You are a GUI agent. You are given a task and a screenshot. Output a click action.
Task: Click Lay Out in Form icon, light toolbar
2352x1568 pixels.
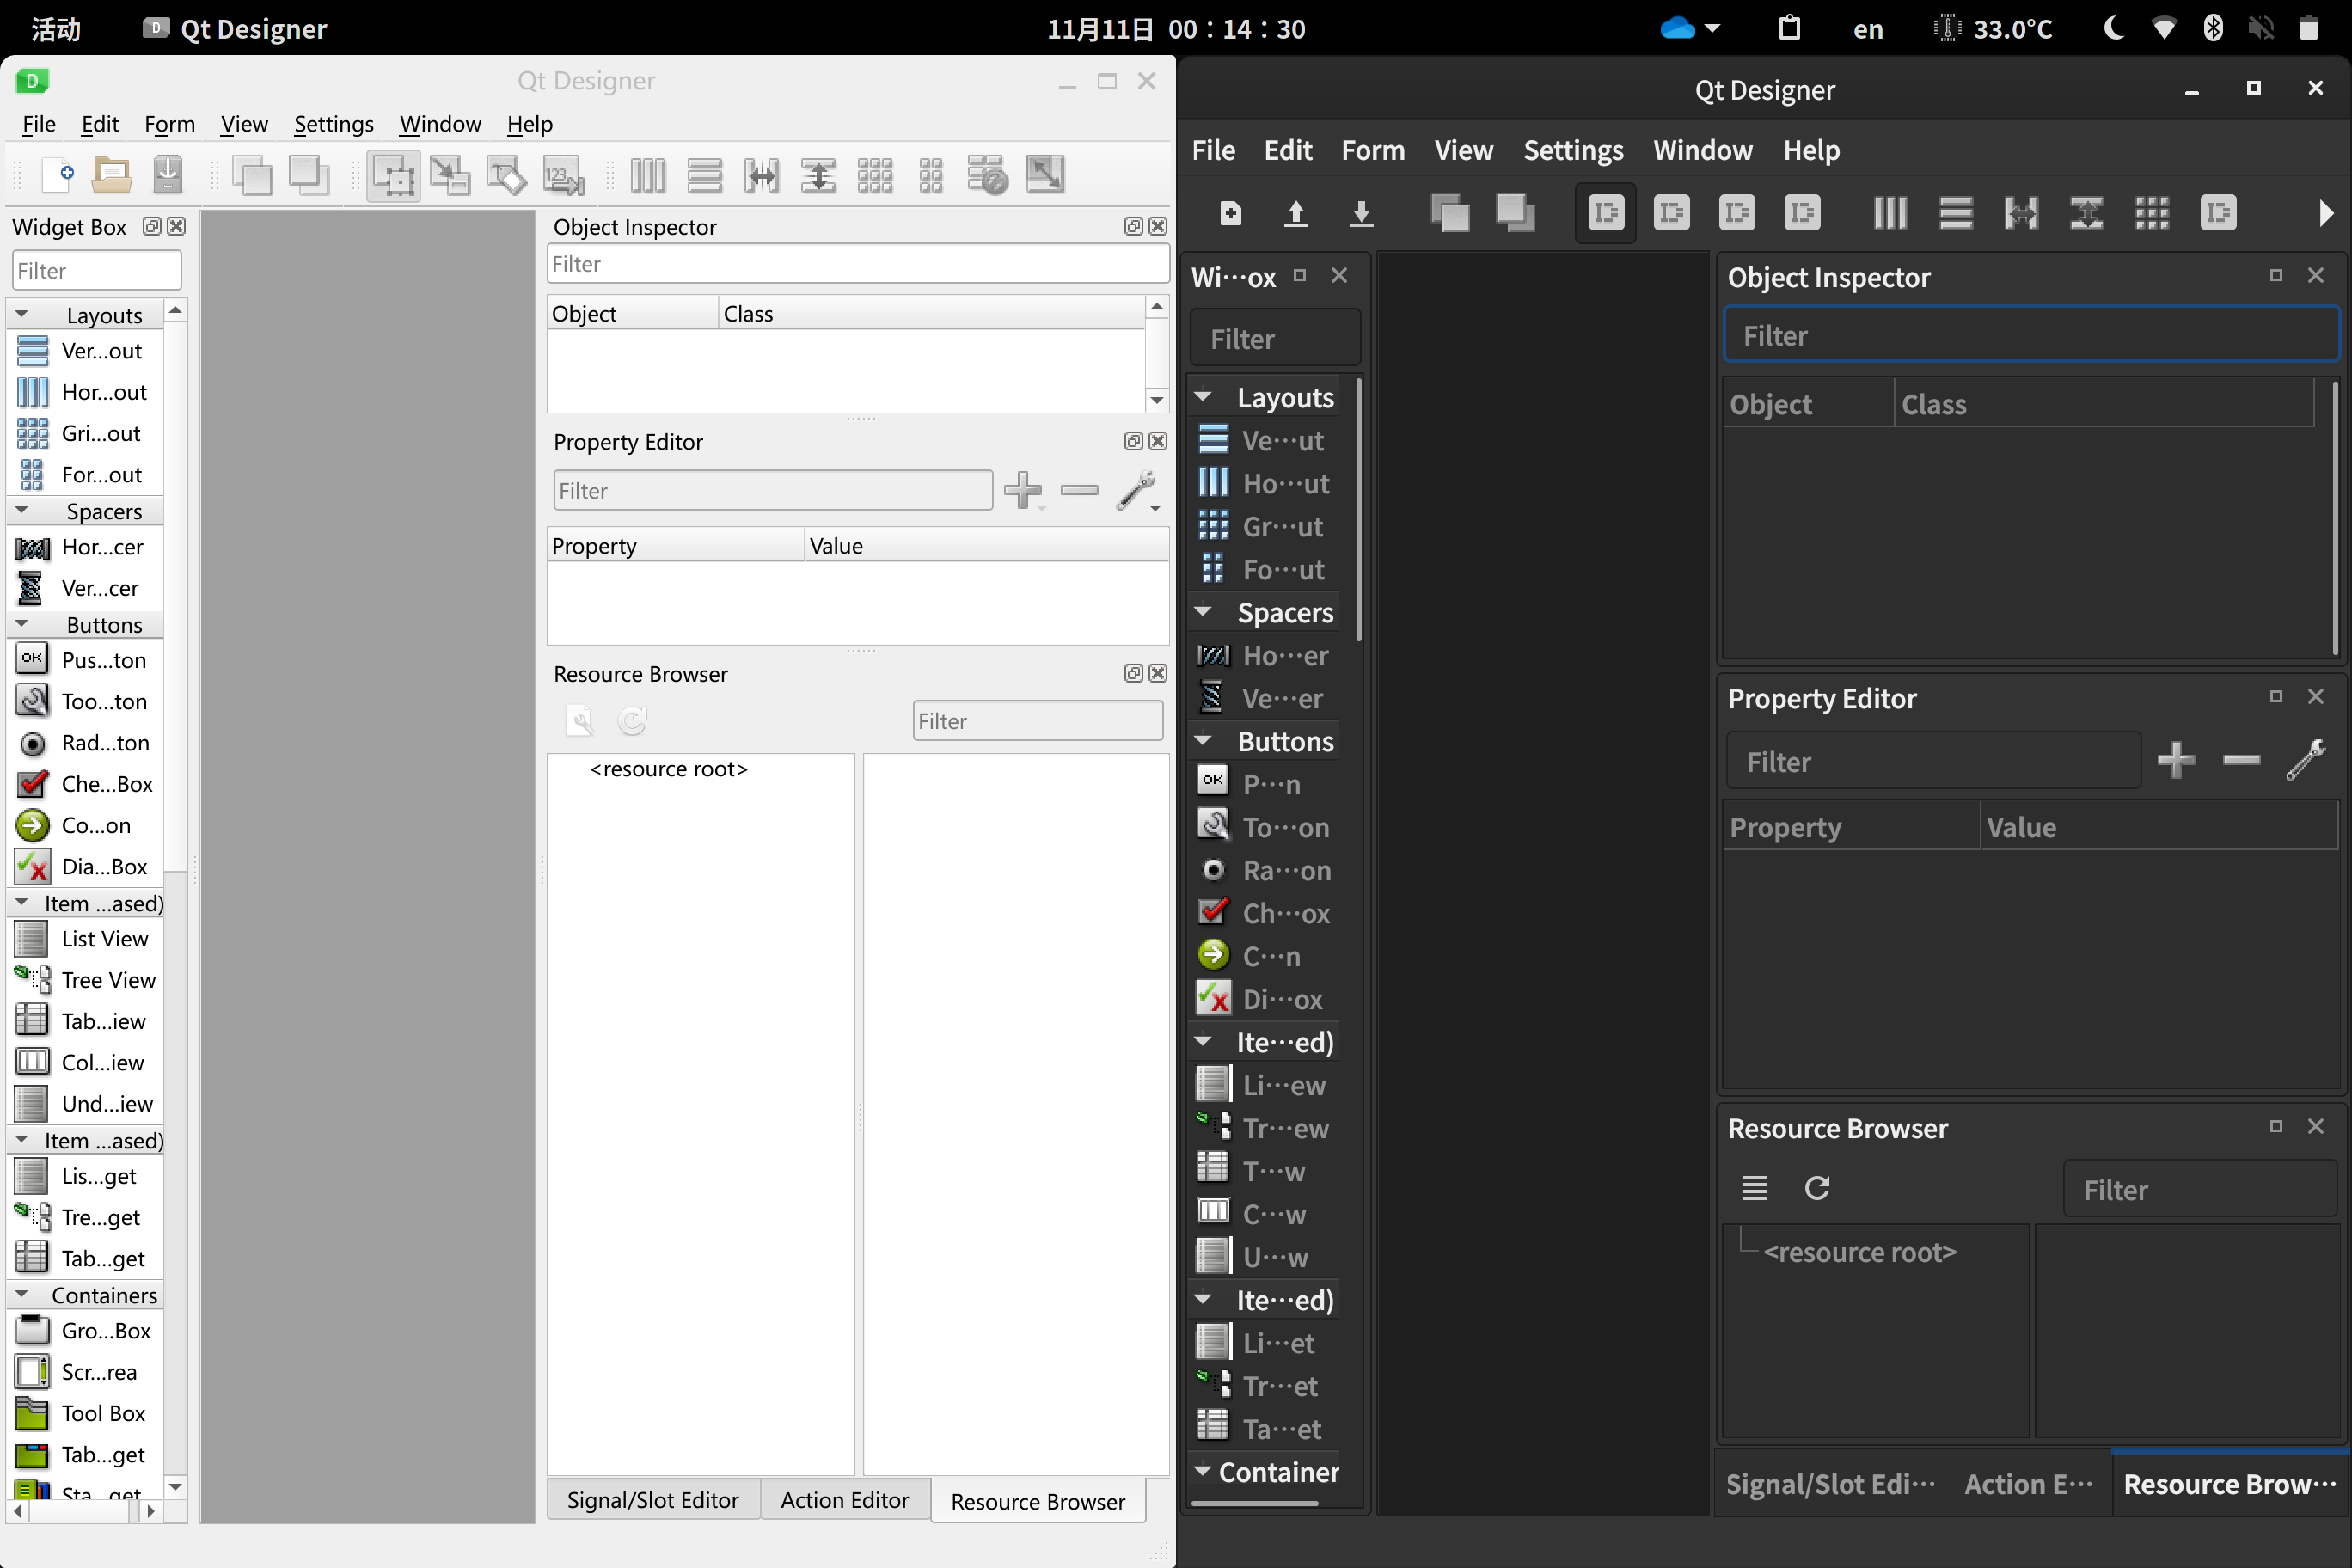931,176
